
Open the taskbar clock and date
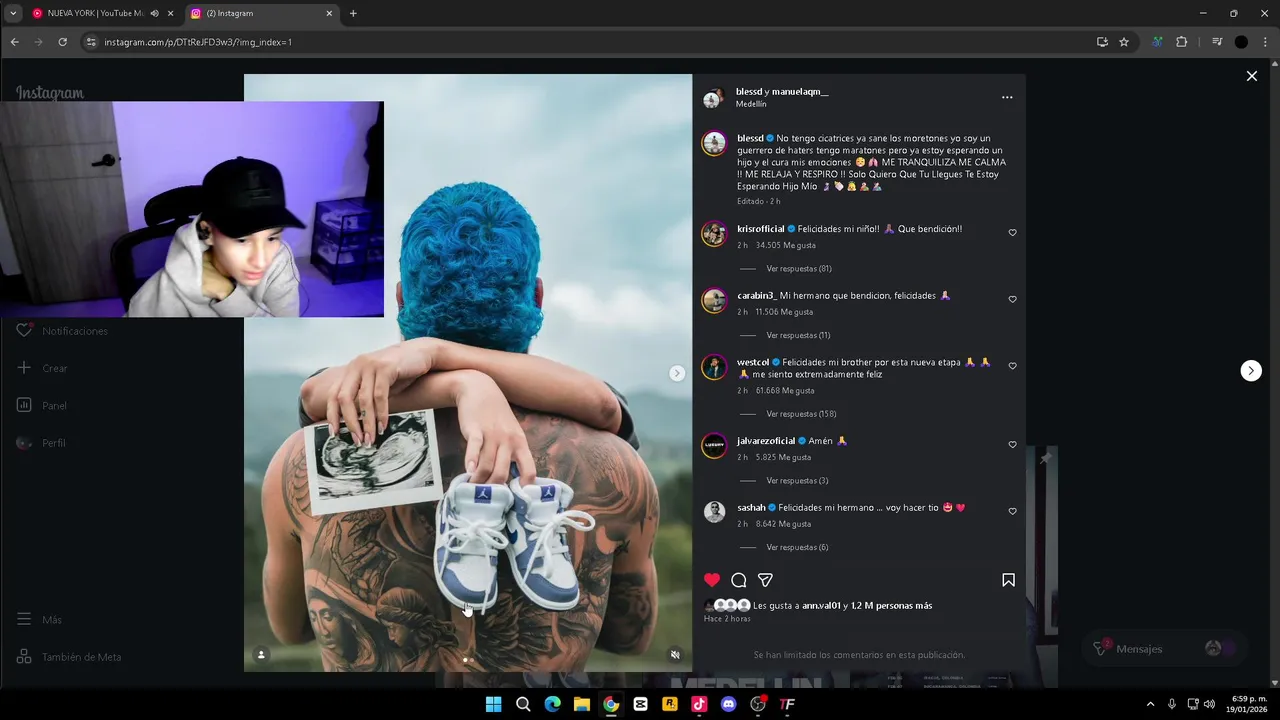[x=1249, y=704]
